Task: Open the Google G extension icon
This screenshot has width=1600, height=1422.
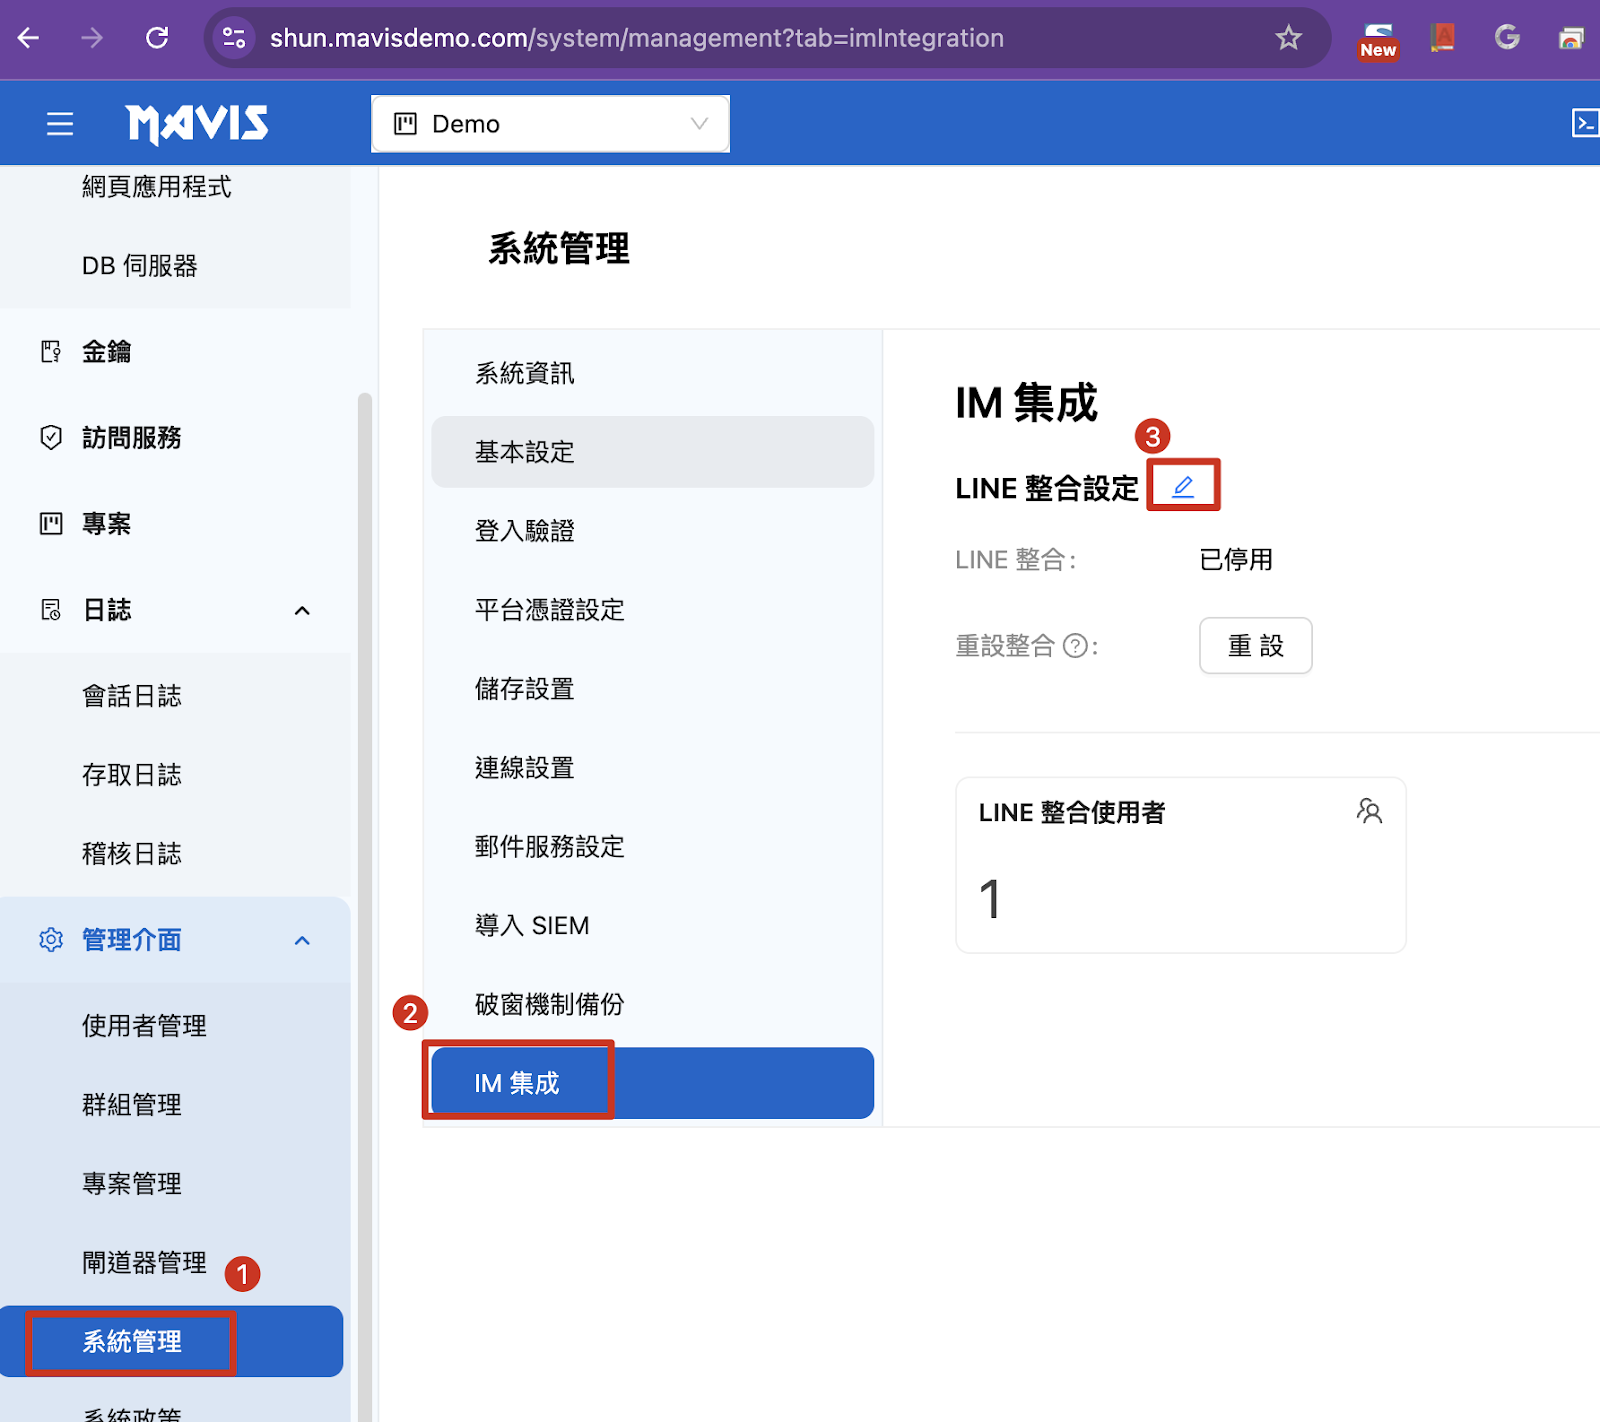Action: pyautogui.click(x=1507, y=38)
